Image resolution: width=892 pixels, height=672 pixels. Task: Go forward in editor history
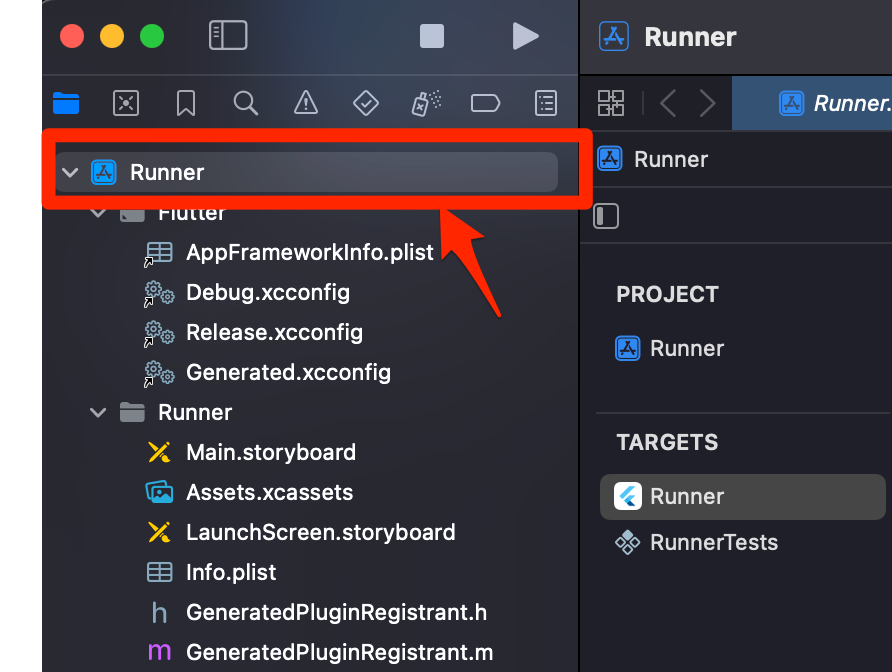pyautogui.click(x=707, y=104)
